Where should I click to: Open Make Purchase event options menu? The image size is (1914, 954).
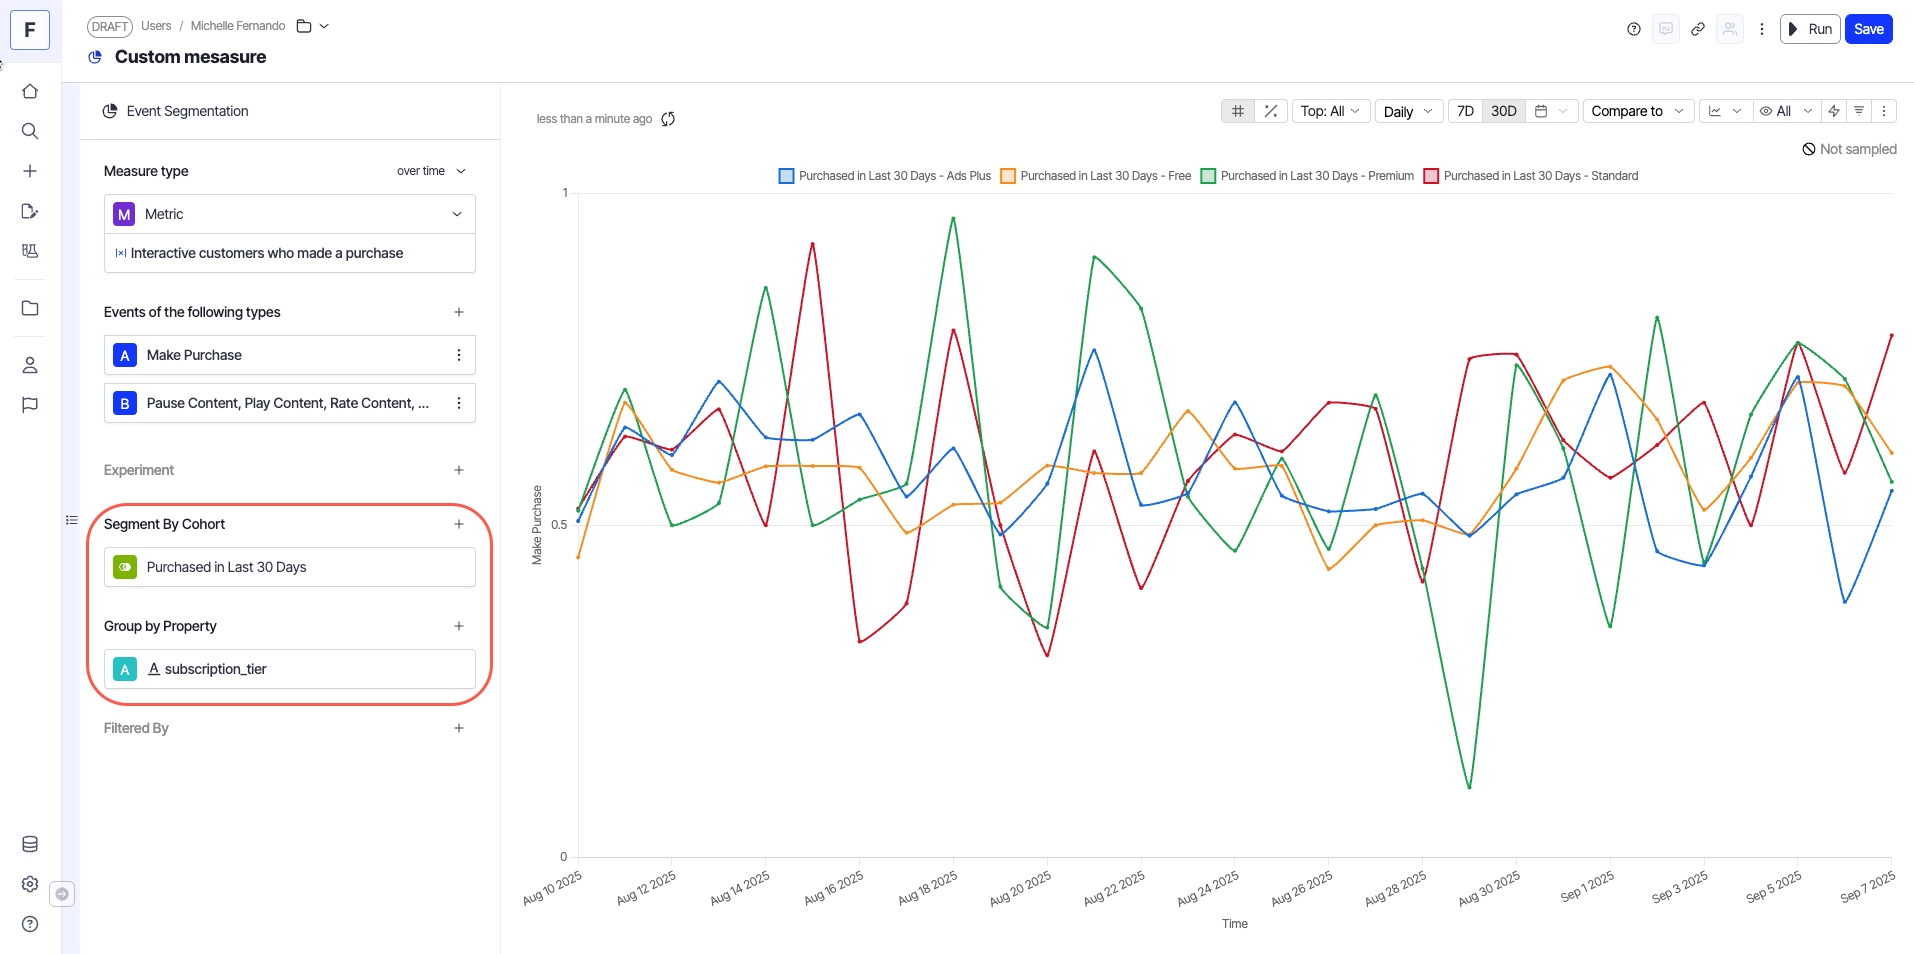(459, 355)
